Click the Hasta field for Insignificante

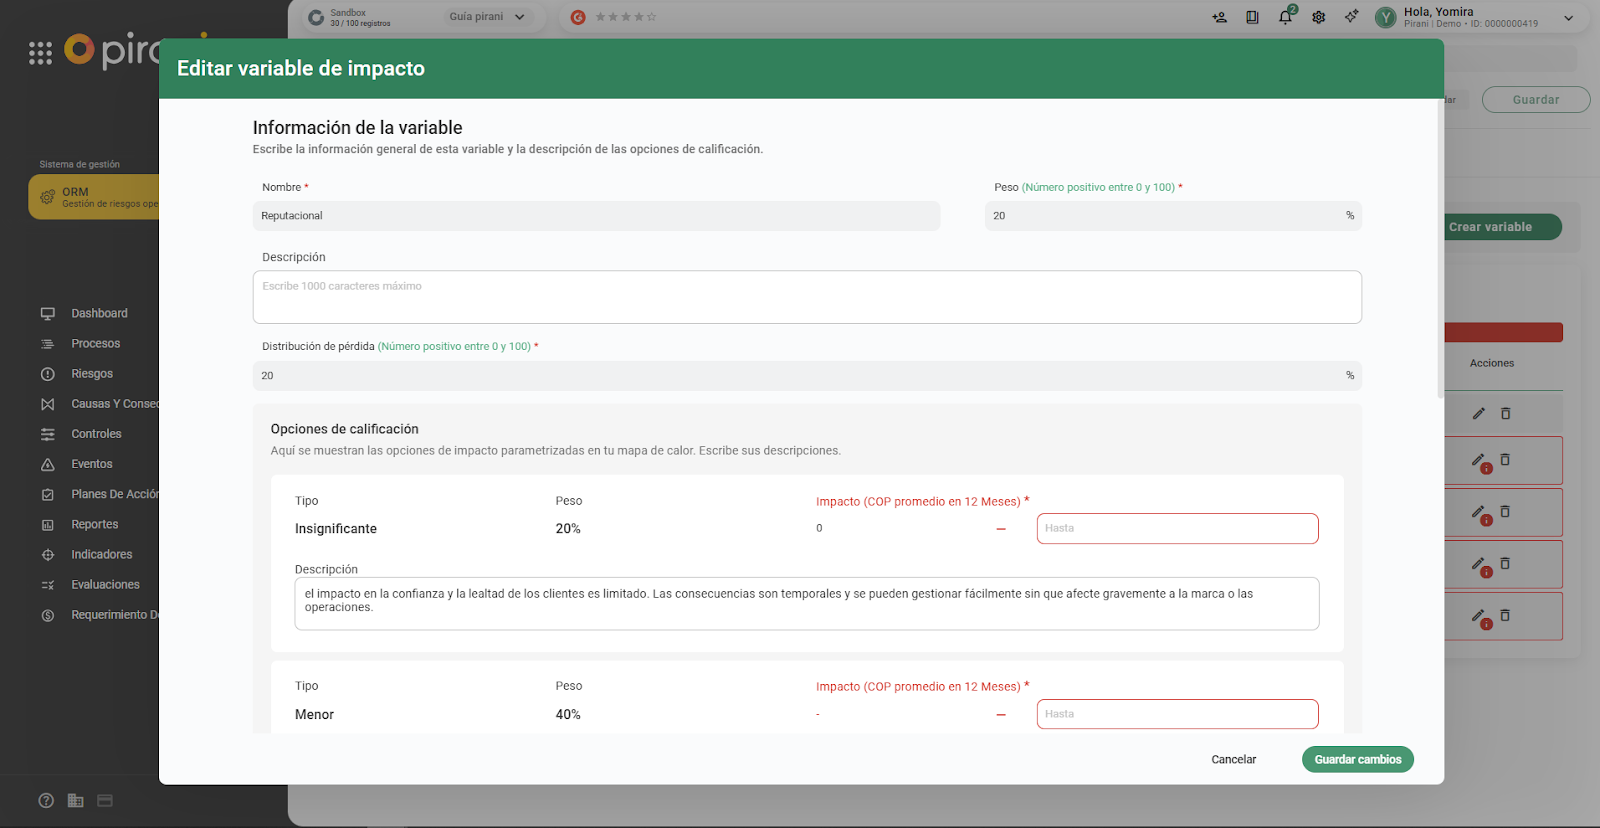(1177, 528)
